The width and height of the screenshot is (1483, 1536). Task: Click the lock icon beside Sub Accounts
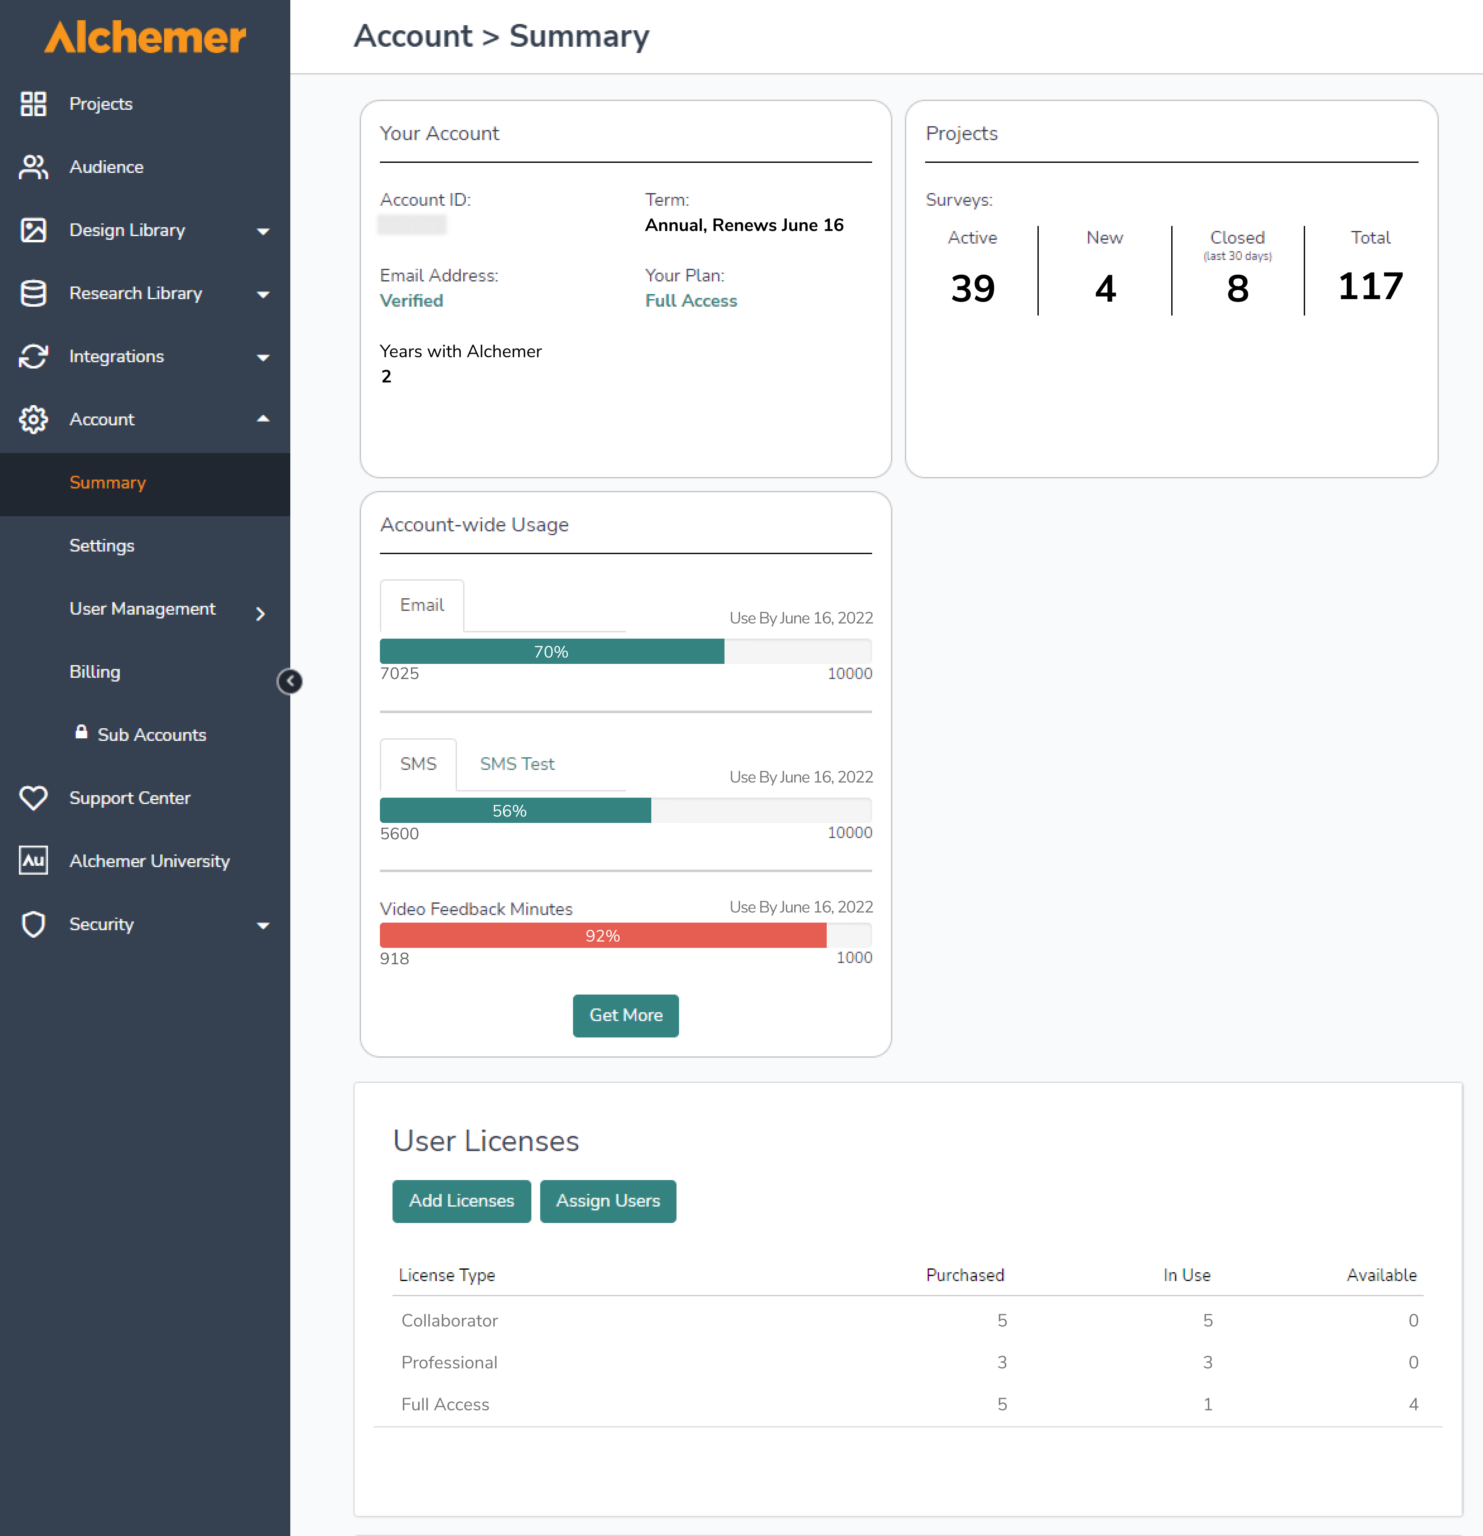[81, 732]
